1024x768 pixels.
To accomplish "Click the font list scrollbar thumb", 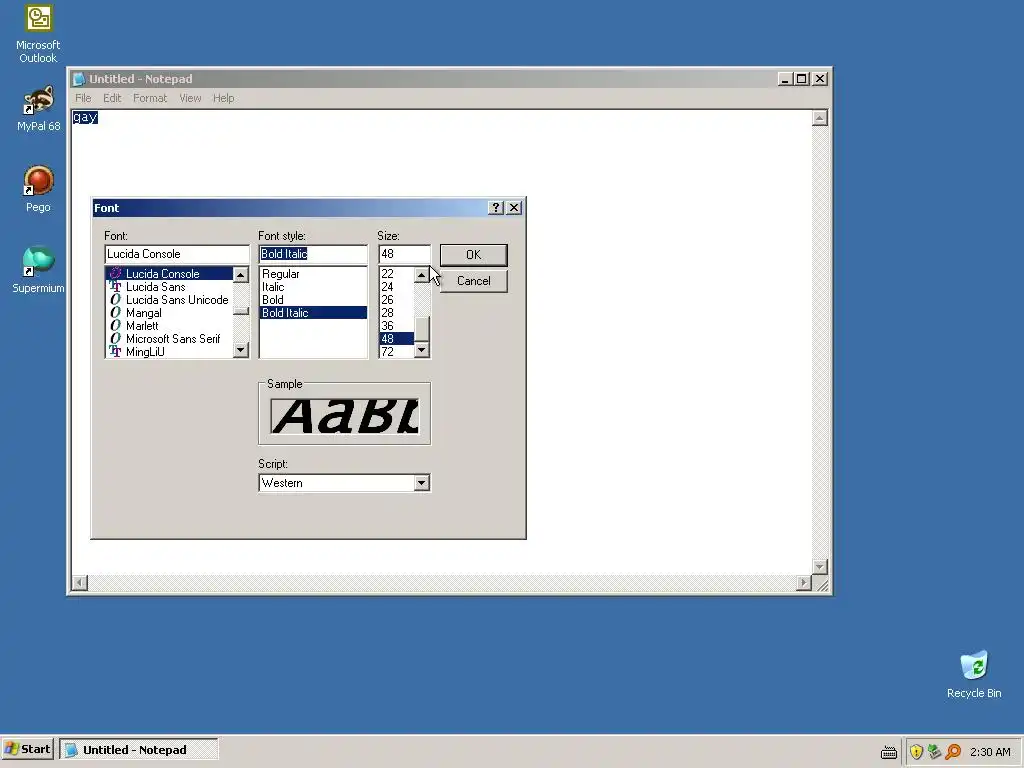I will pos(241,311).
